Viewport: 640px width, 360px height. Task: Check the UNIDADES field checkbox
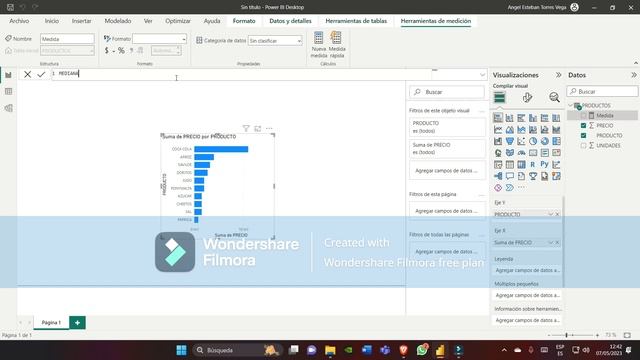[x=584, y=145]
